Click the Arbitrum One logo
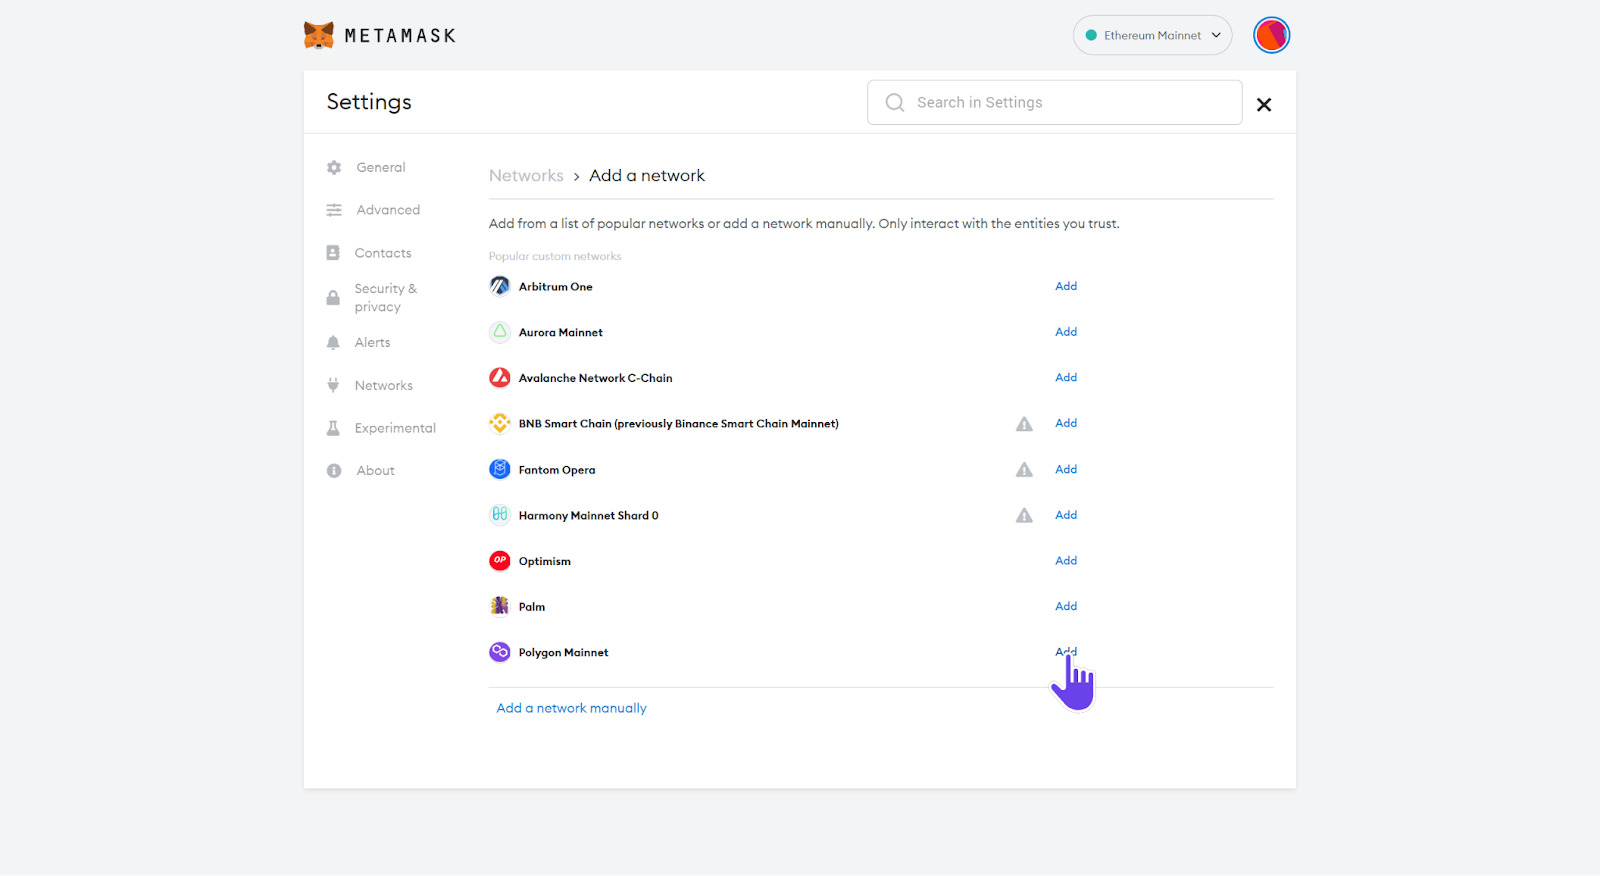This screenshot has height=876, width=1600. (500, 286)
